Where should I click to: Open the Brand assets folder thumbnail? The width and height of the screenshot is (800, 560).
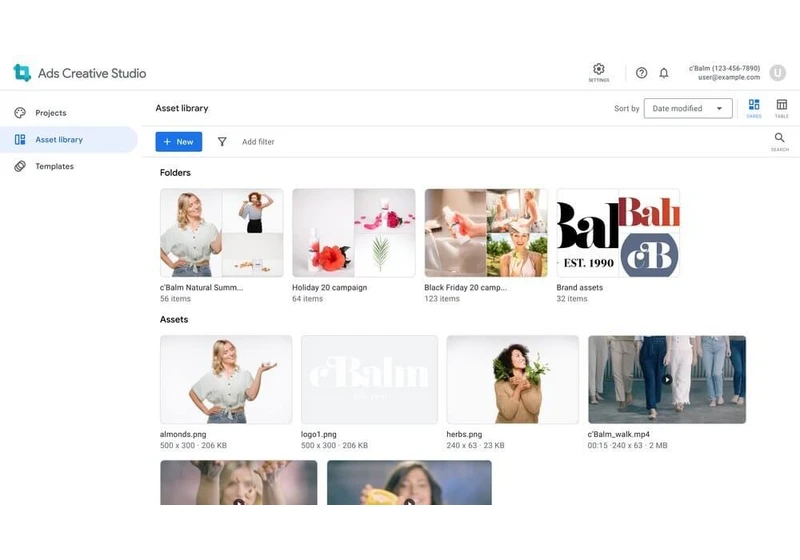coord(618,233)
